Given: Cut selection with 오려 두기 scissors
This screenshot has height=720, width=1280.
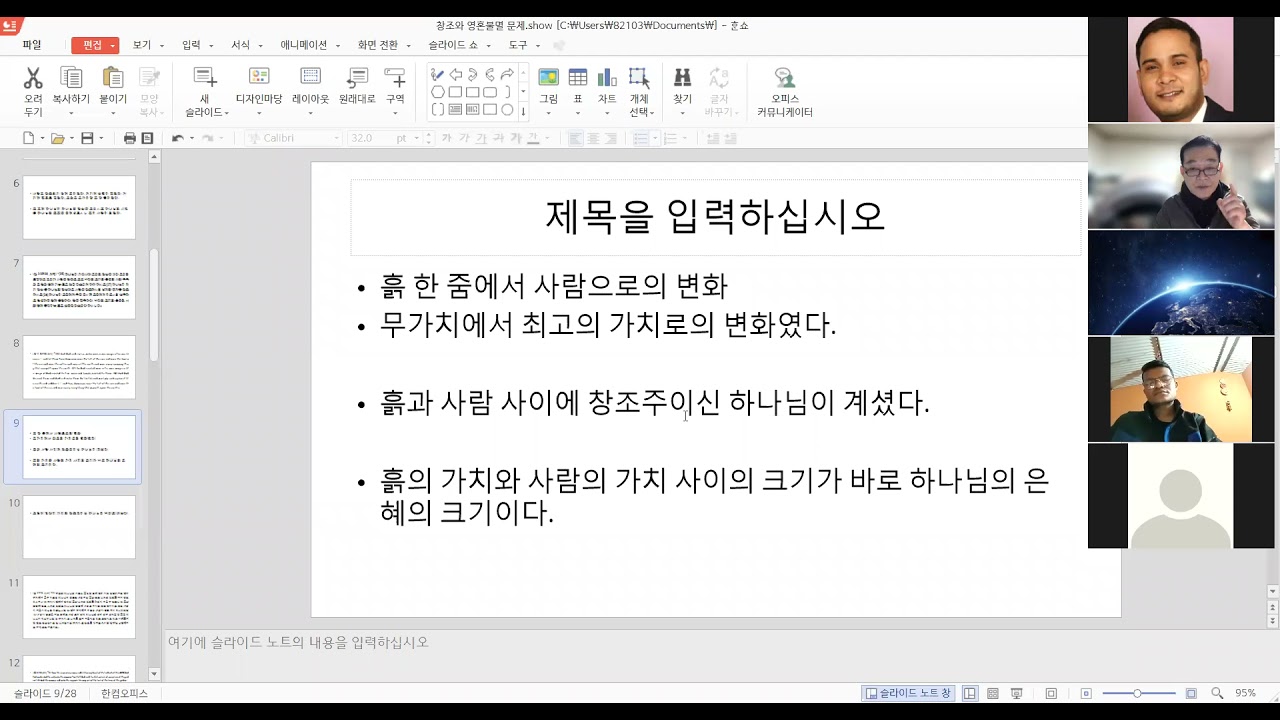Looking at the screenshot, I should [33, 92].
